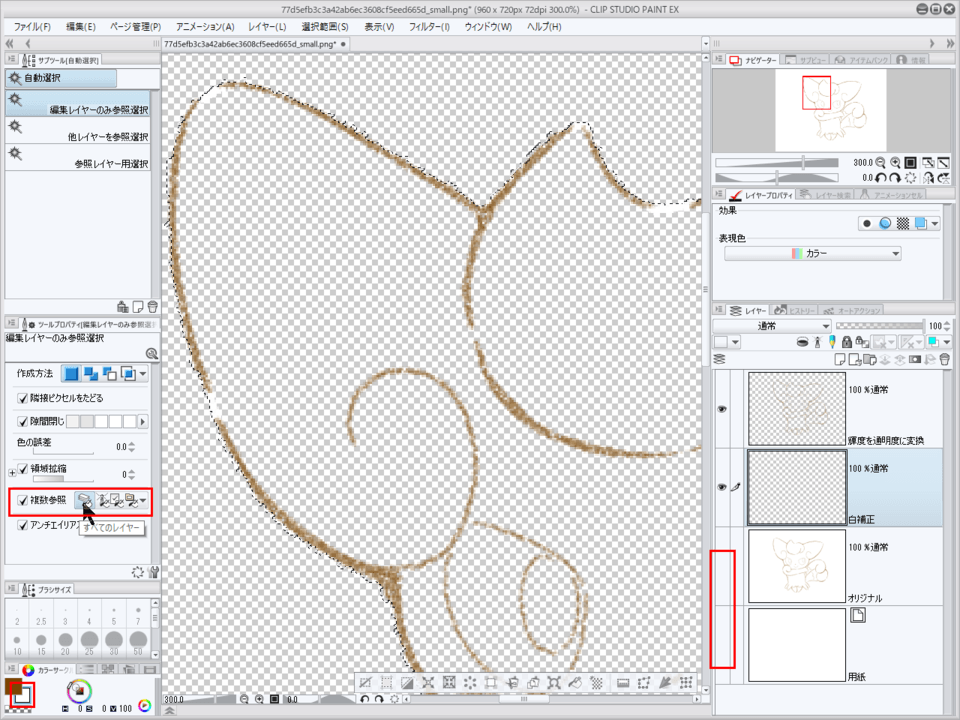Hide the 白補正 layer via eye icon

pyautogui.click(x=722, y=487)
